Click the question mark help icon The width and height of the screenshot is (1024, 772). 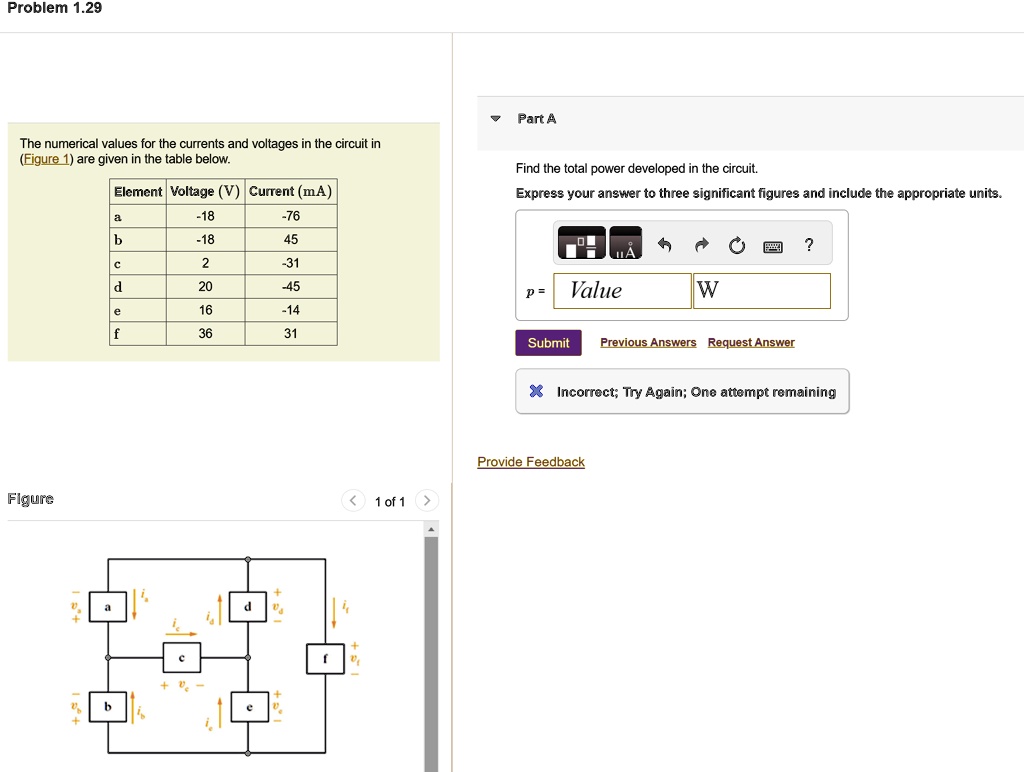pos(808,244)
